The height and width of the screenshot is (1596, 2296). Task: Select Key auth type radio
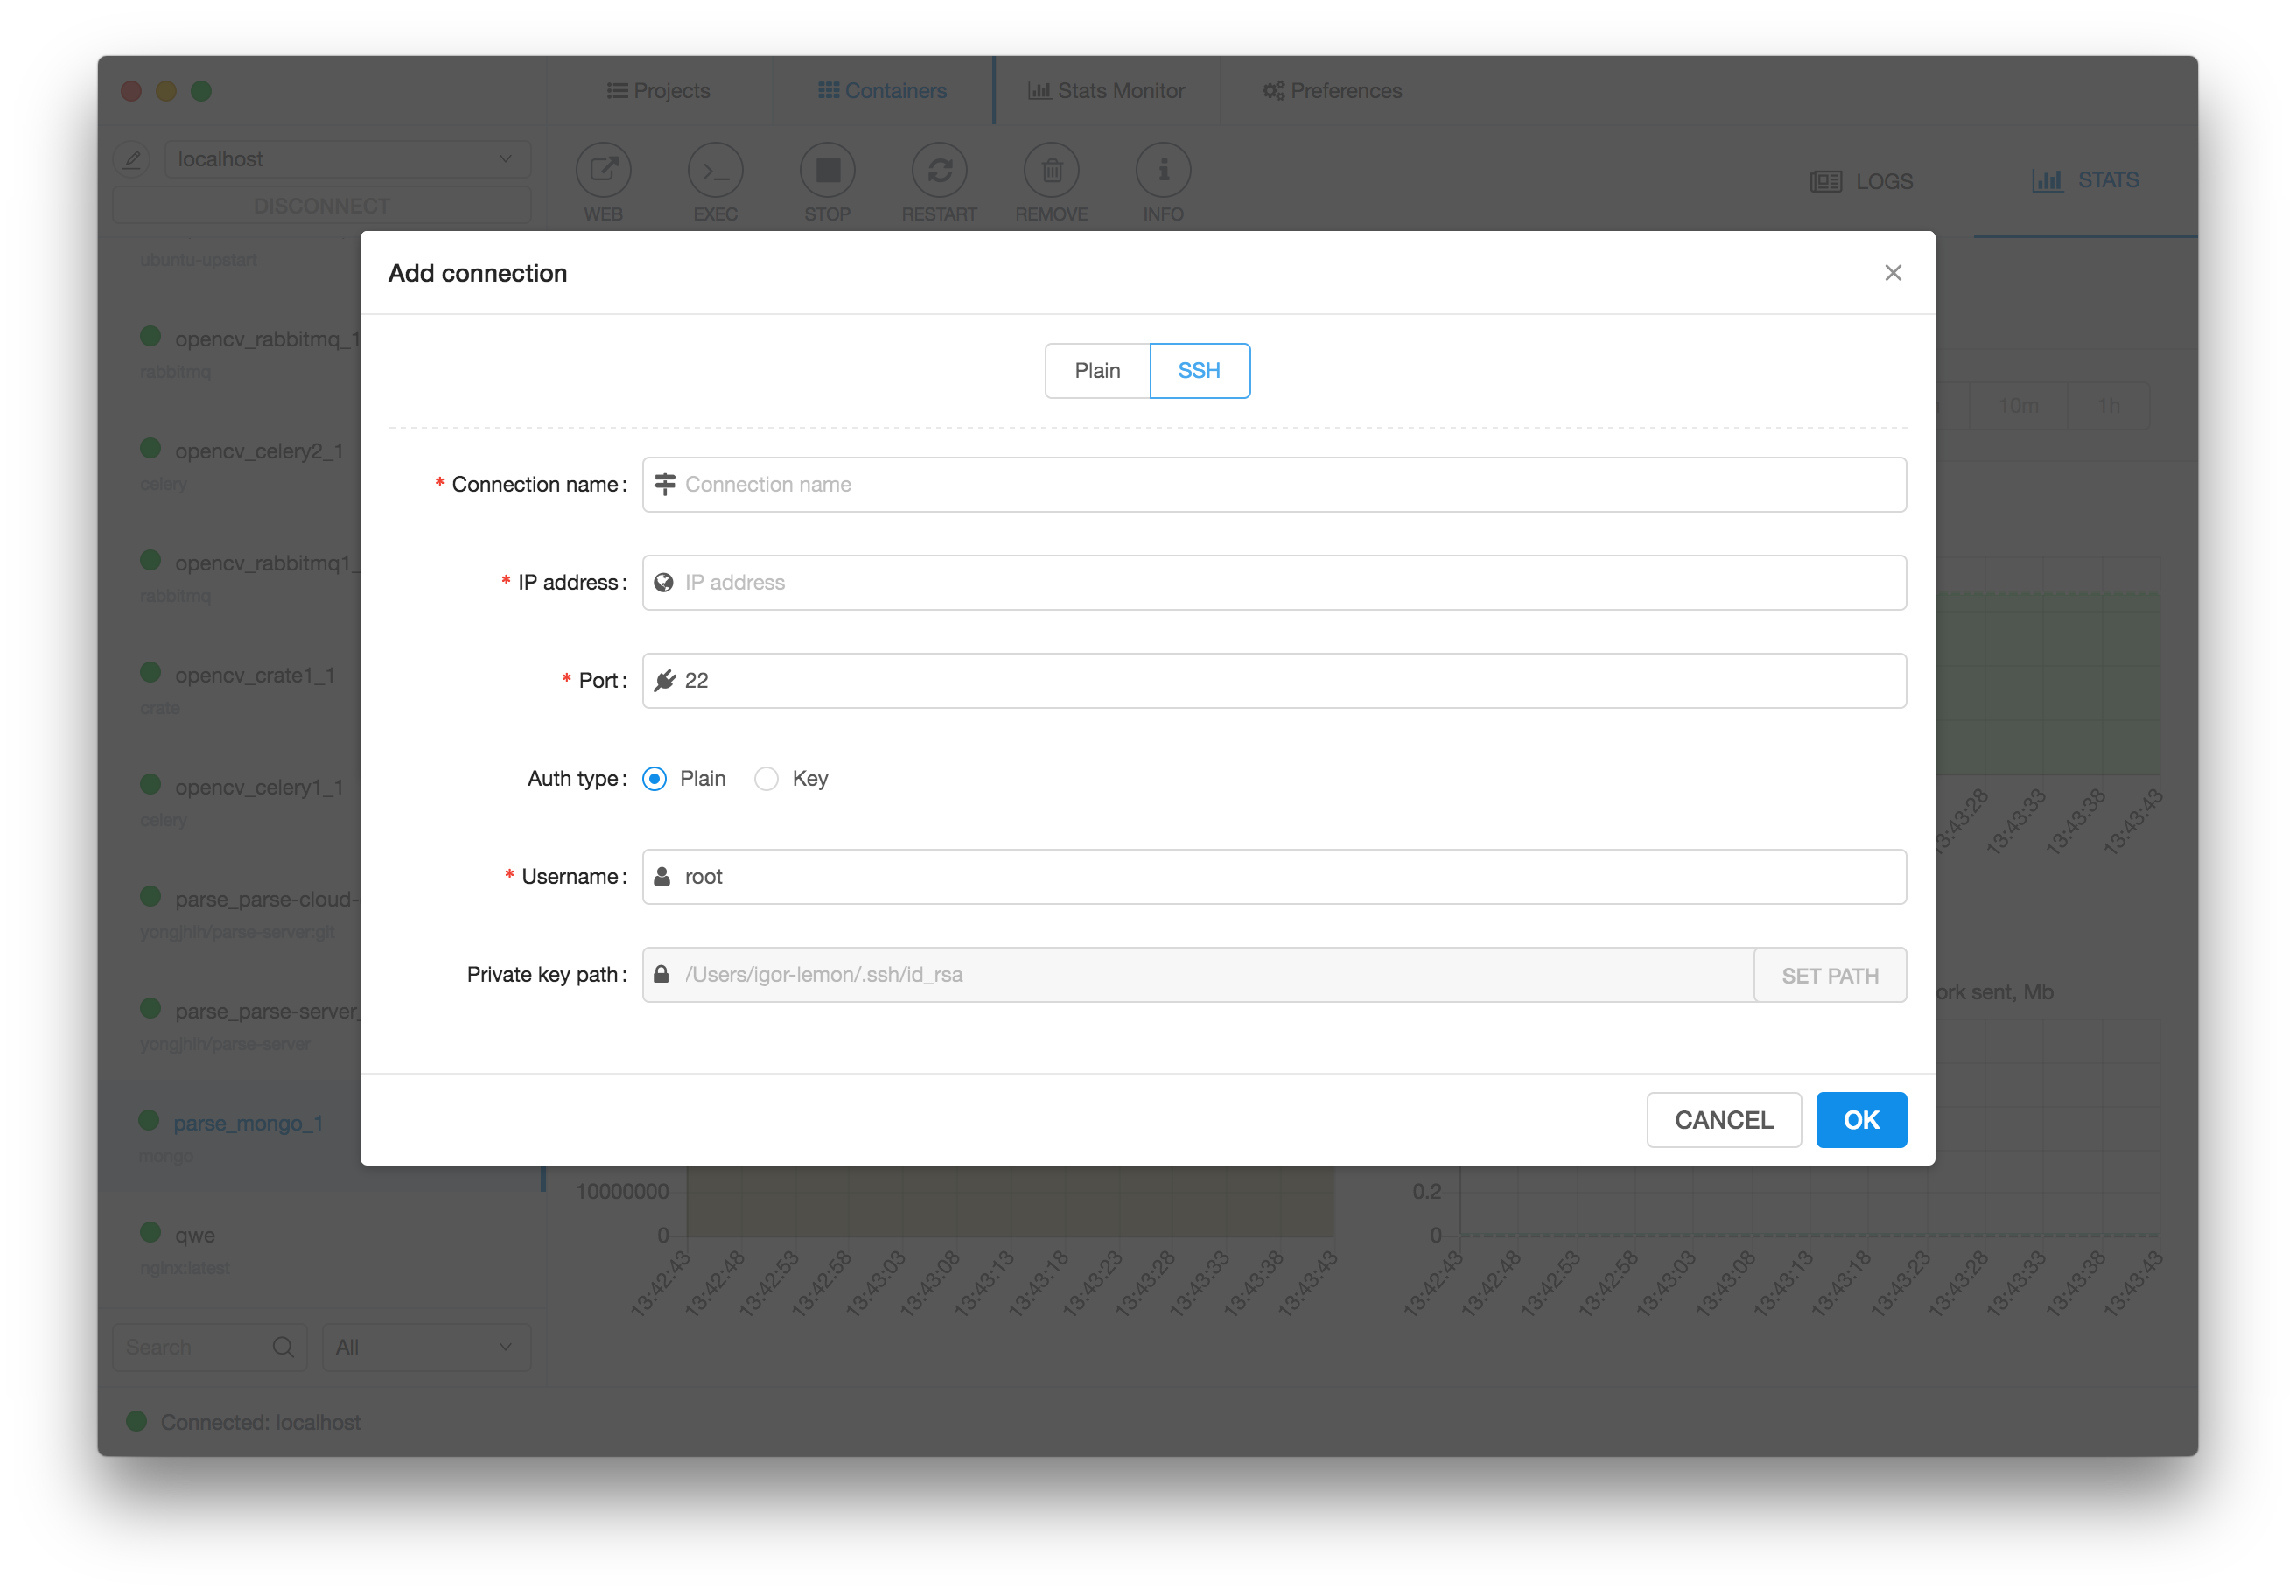click(x=767, y=779)
